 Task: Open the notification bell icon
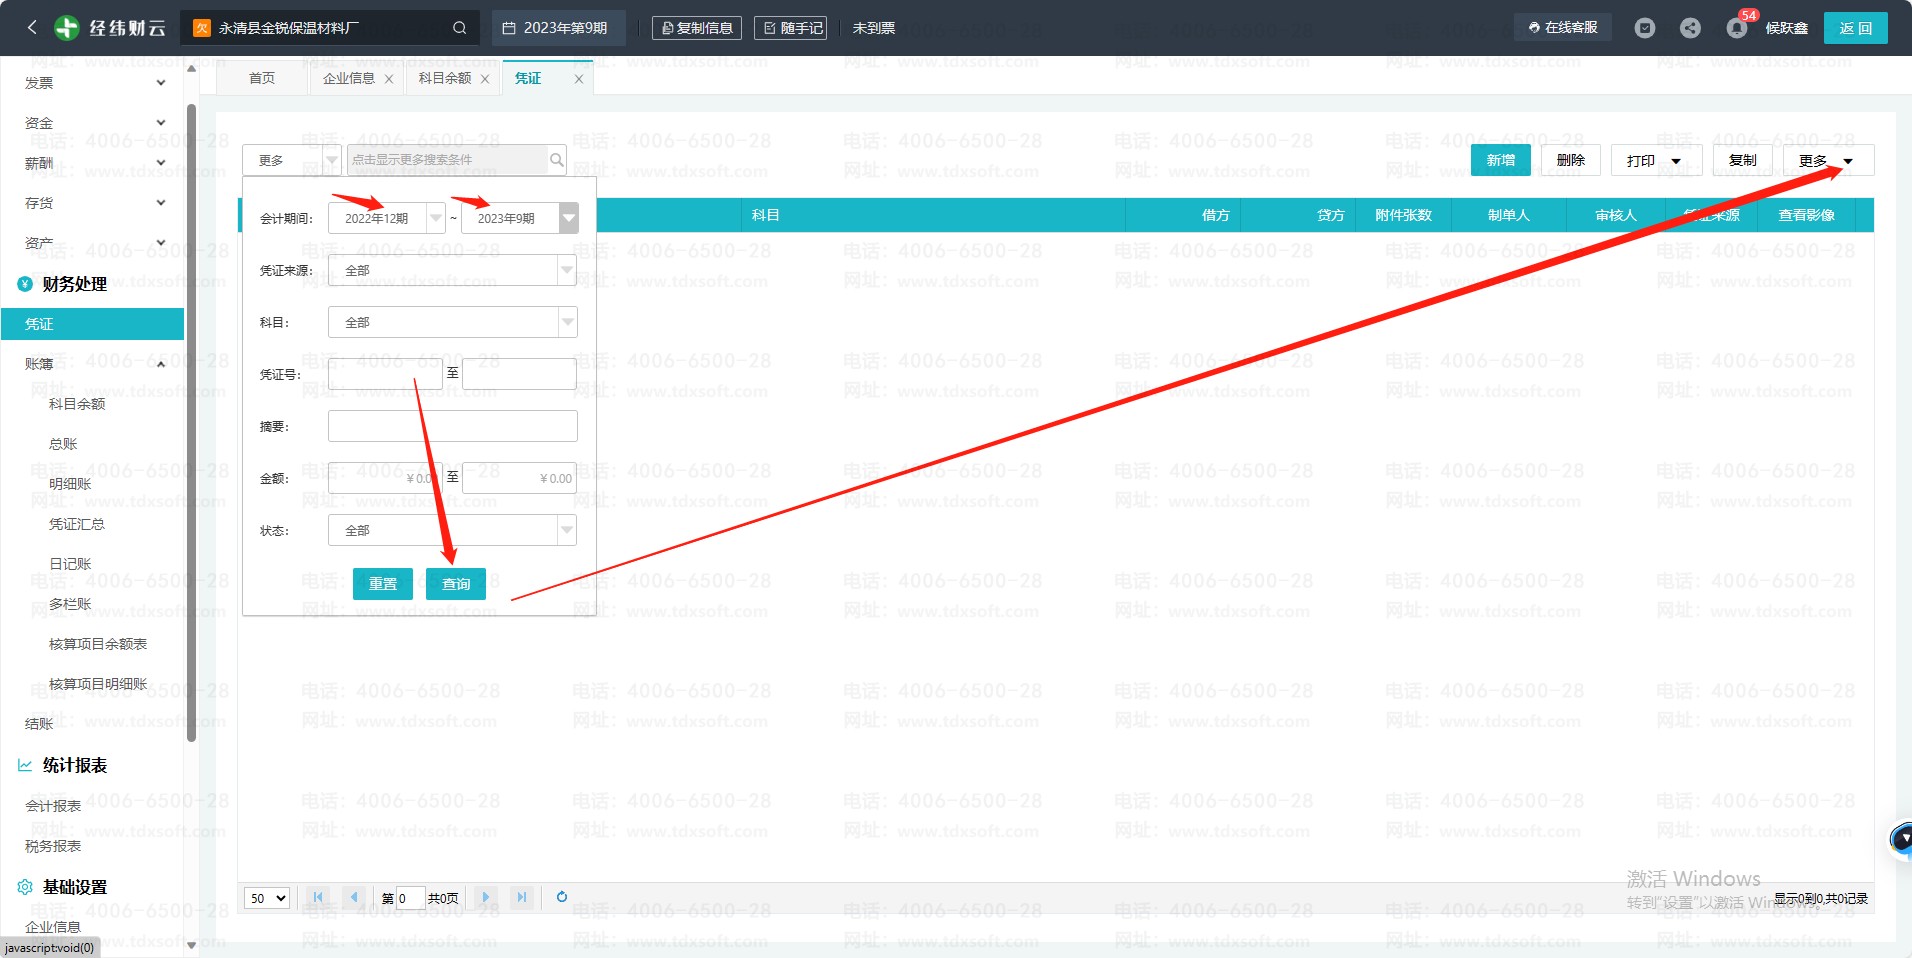pos(1736,28)
